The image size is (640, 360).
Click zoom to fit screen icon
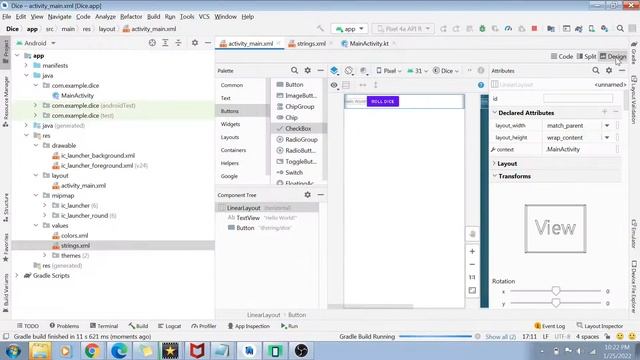472,291
